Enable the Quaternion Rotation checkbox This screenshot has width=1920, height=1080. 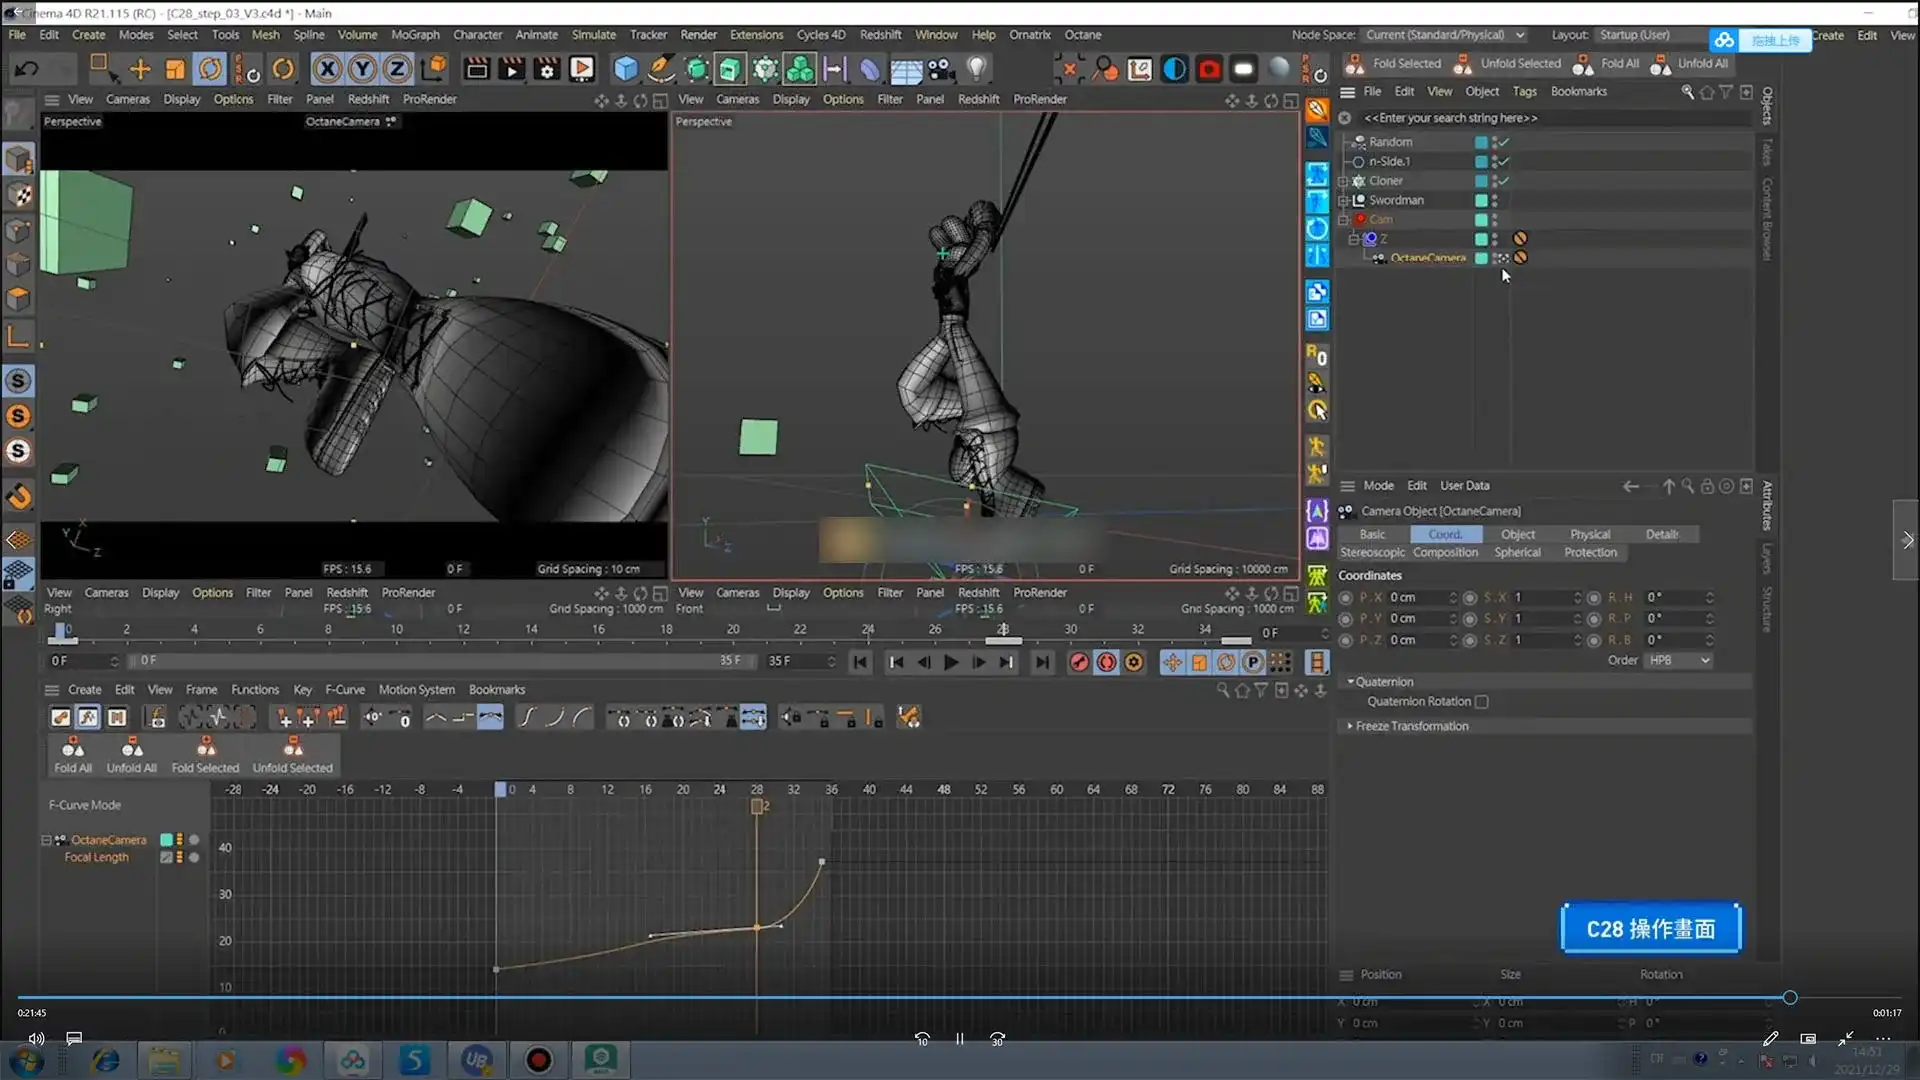1481,701
